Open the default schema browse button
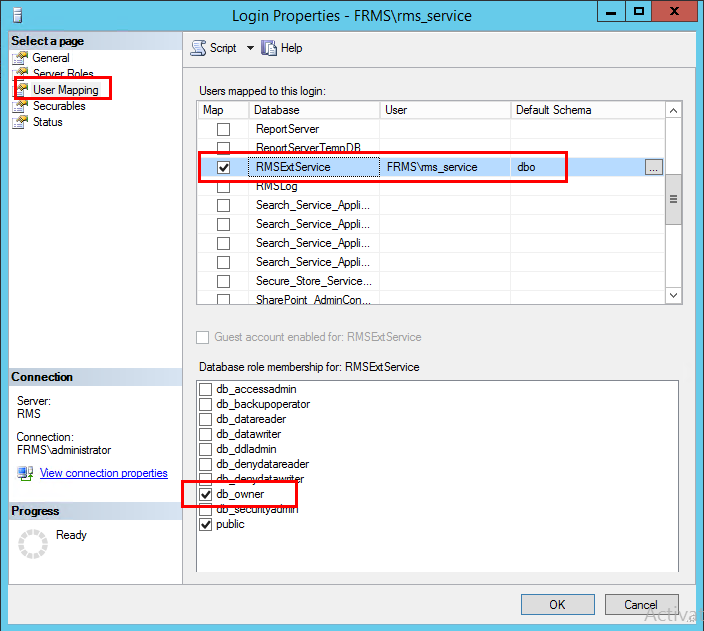Screen dimensions: 704x631 653,168
